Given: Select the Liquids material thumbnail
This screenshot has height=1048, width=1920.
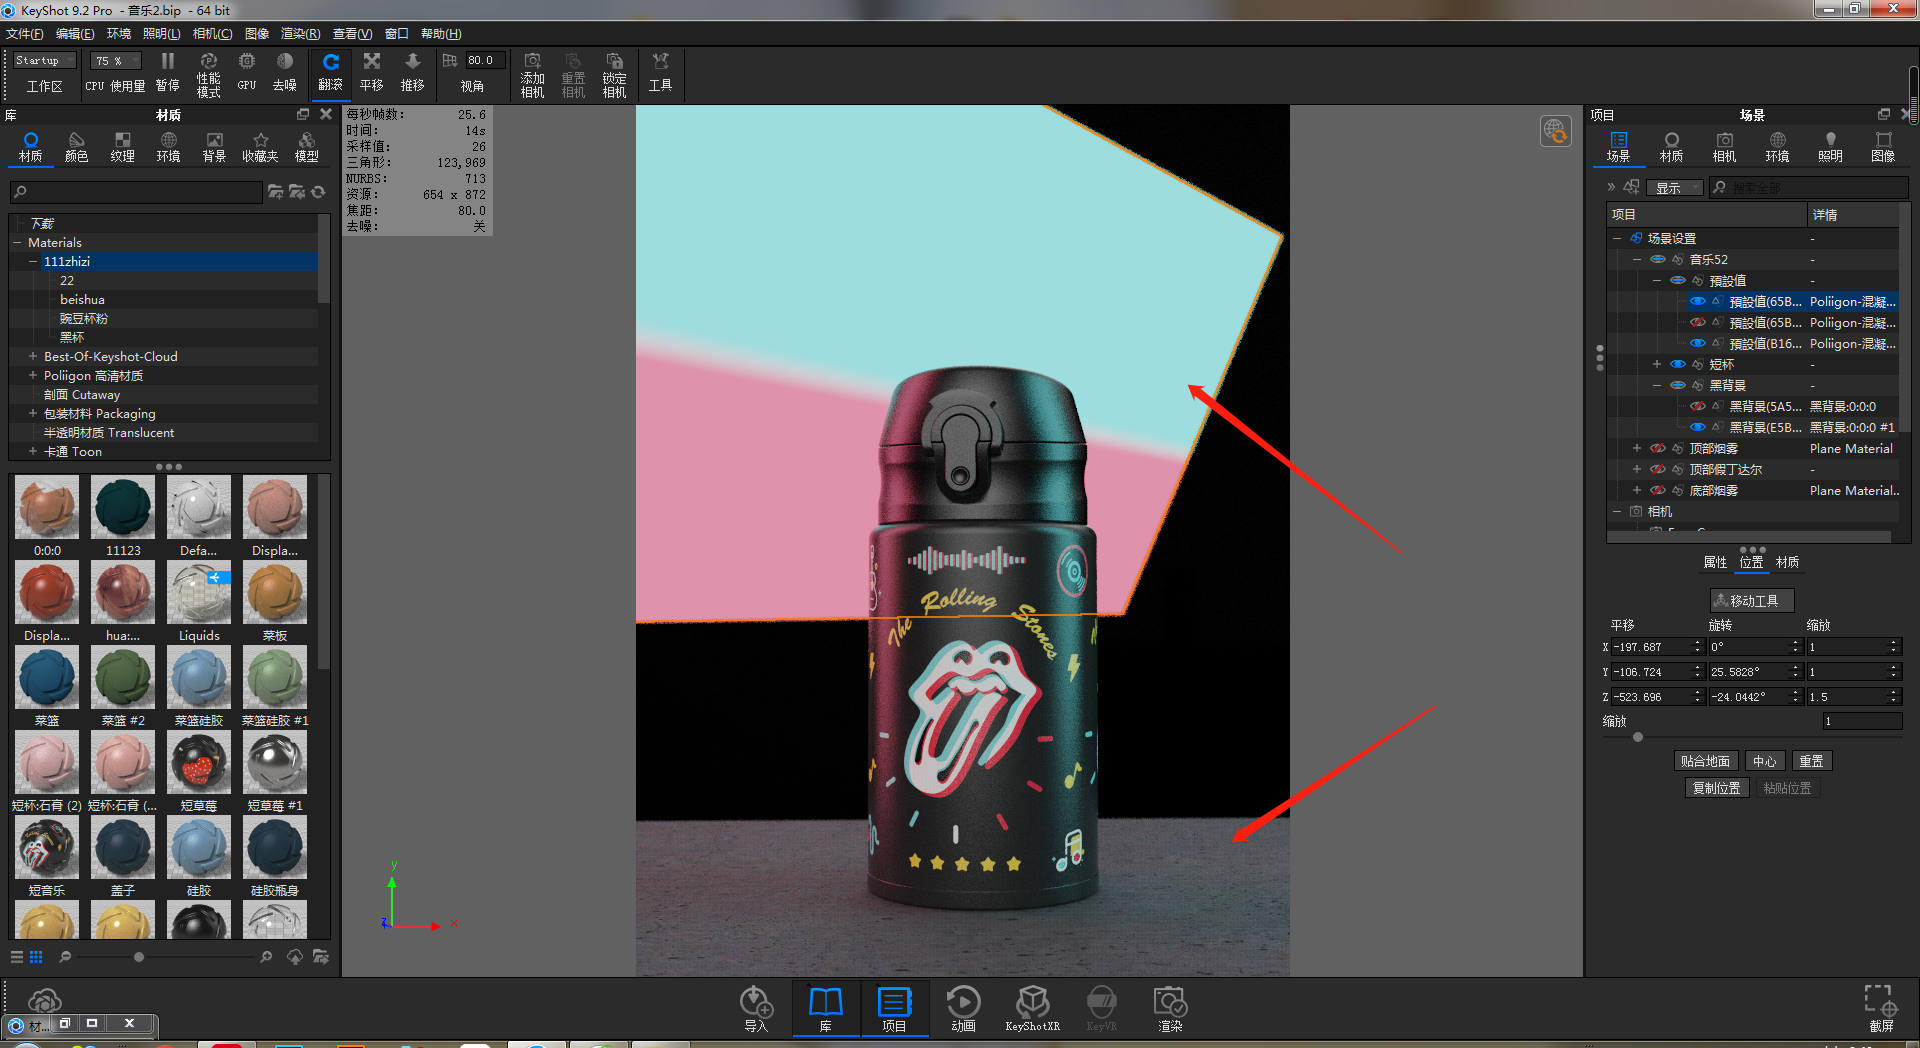Looking at the screenshot, I should pos(198,592).
